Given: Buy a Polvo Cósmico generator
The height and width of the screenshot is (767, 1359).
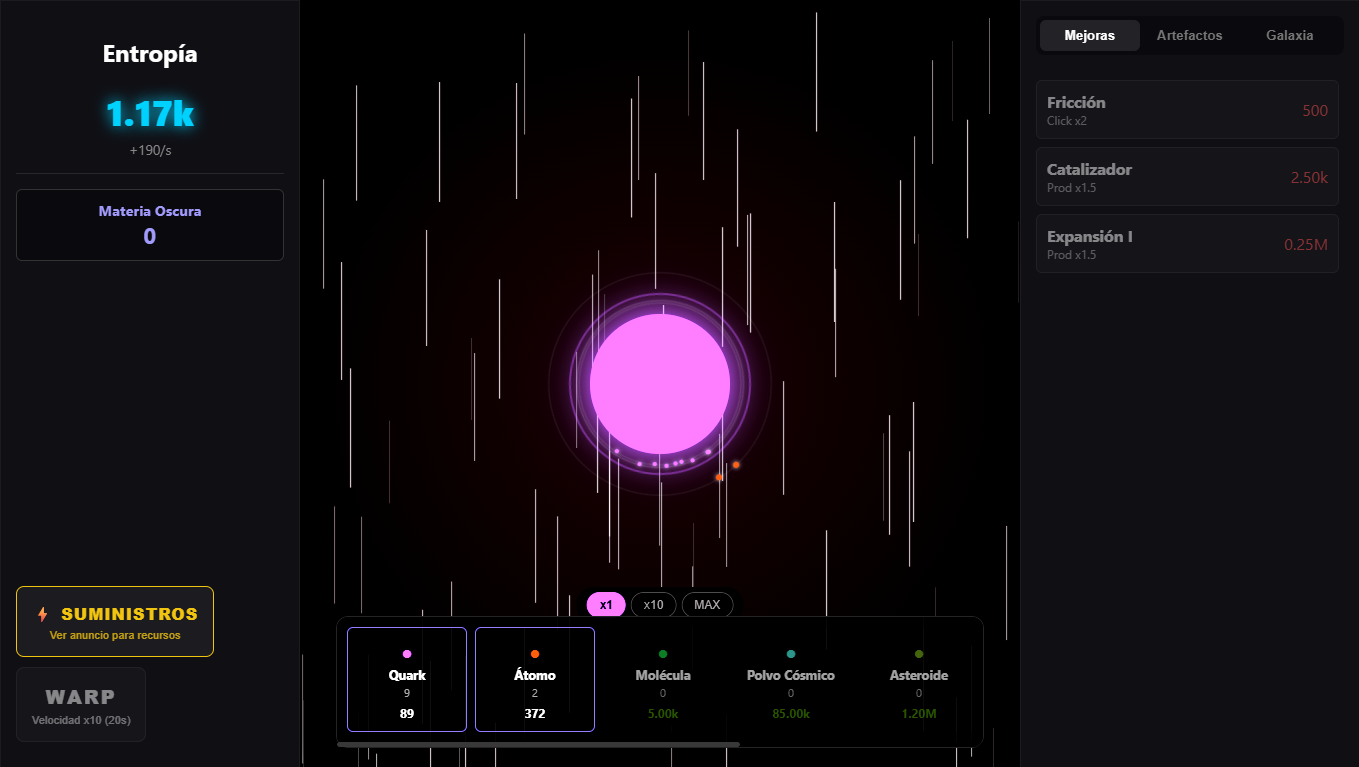Looking at the screenshot, I should pyautogui.click(x=791, y=679).
